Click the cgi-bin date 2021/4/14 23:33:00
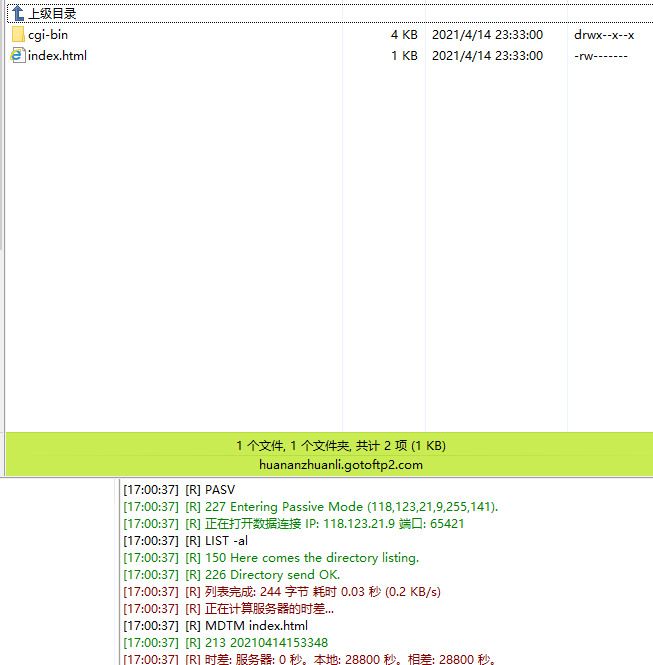Screen dimensions: 653x665 click(x=487, y=35)
